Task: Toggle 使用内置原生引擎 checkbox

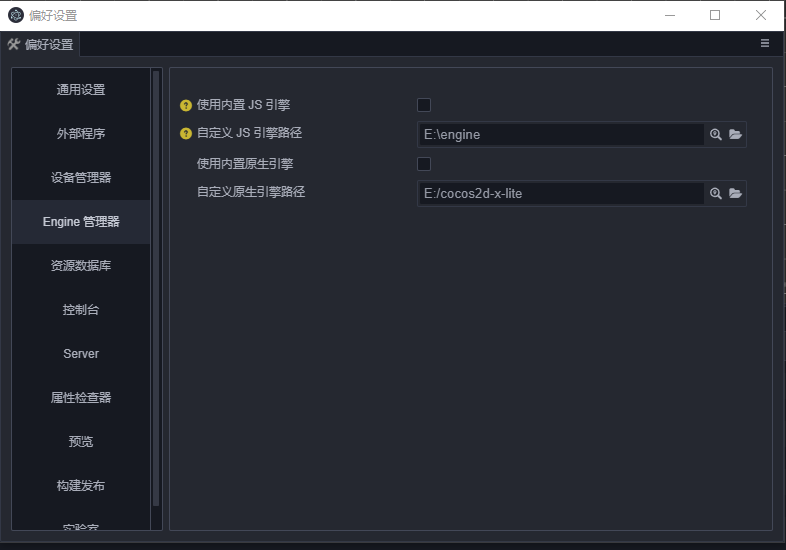Action: pyautogui.click(x=424, y=164)
